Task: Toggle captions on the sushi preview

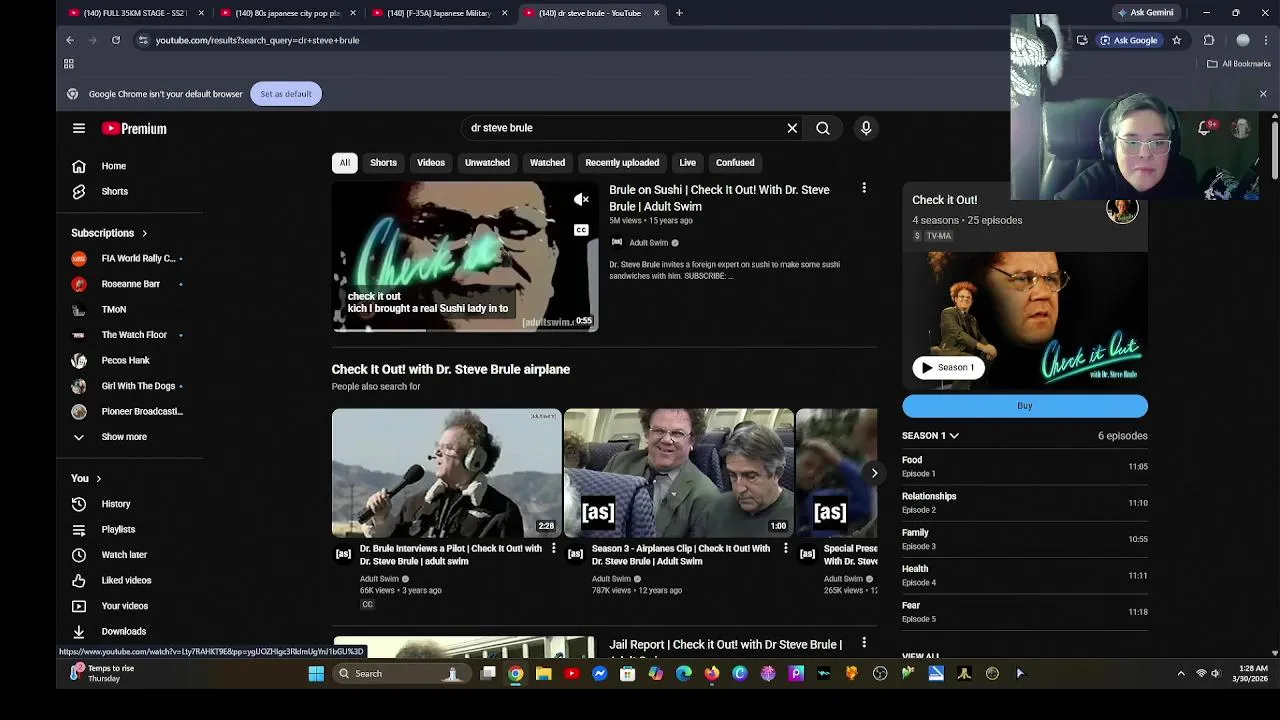Action: click(x=581, y=230)
